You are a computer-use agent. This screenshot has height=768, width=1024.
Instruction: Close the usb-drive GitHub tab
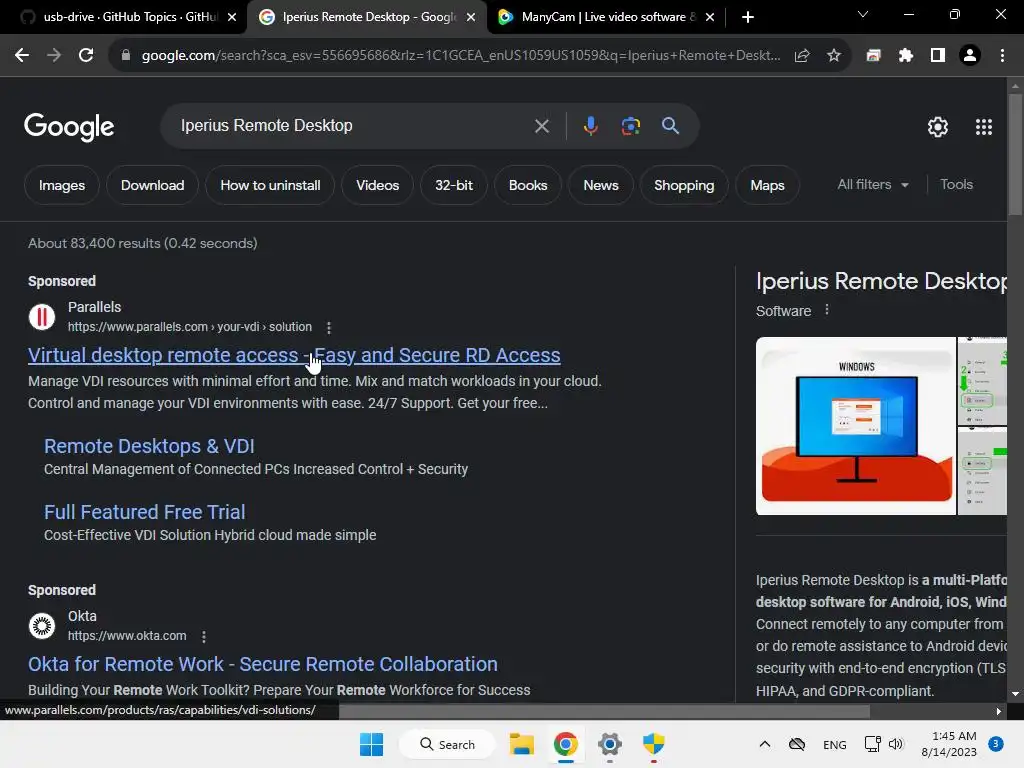pos(232,17)
